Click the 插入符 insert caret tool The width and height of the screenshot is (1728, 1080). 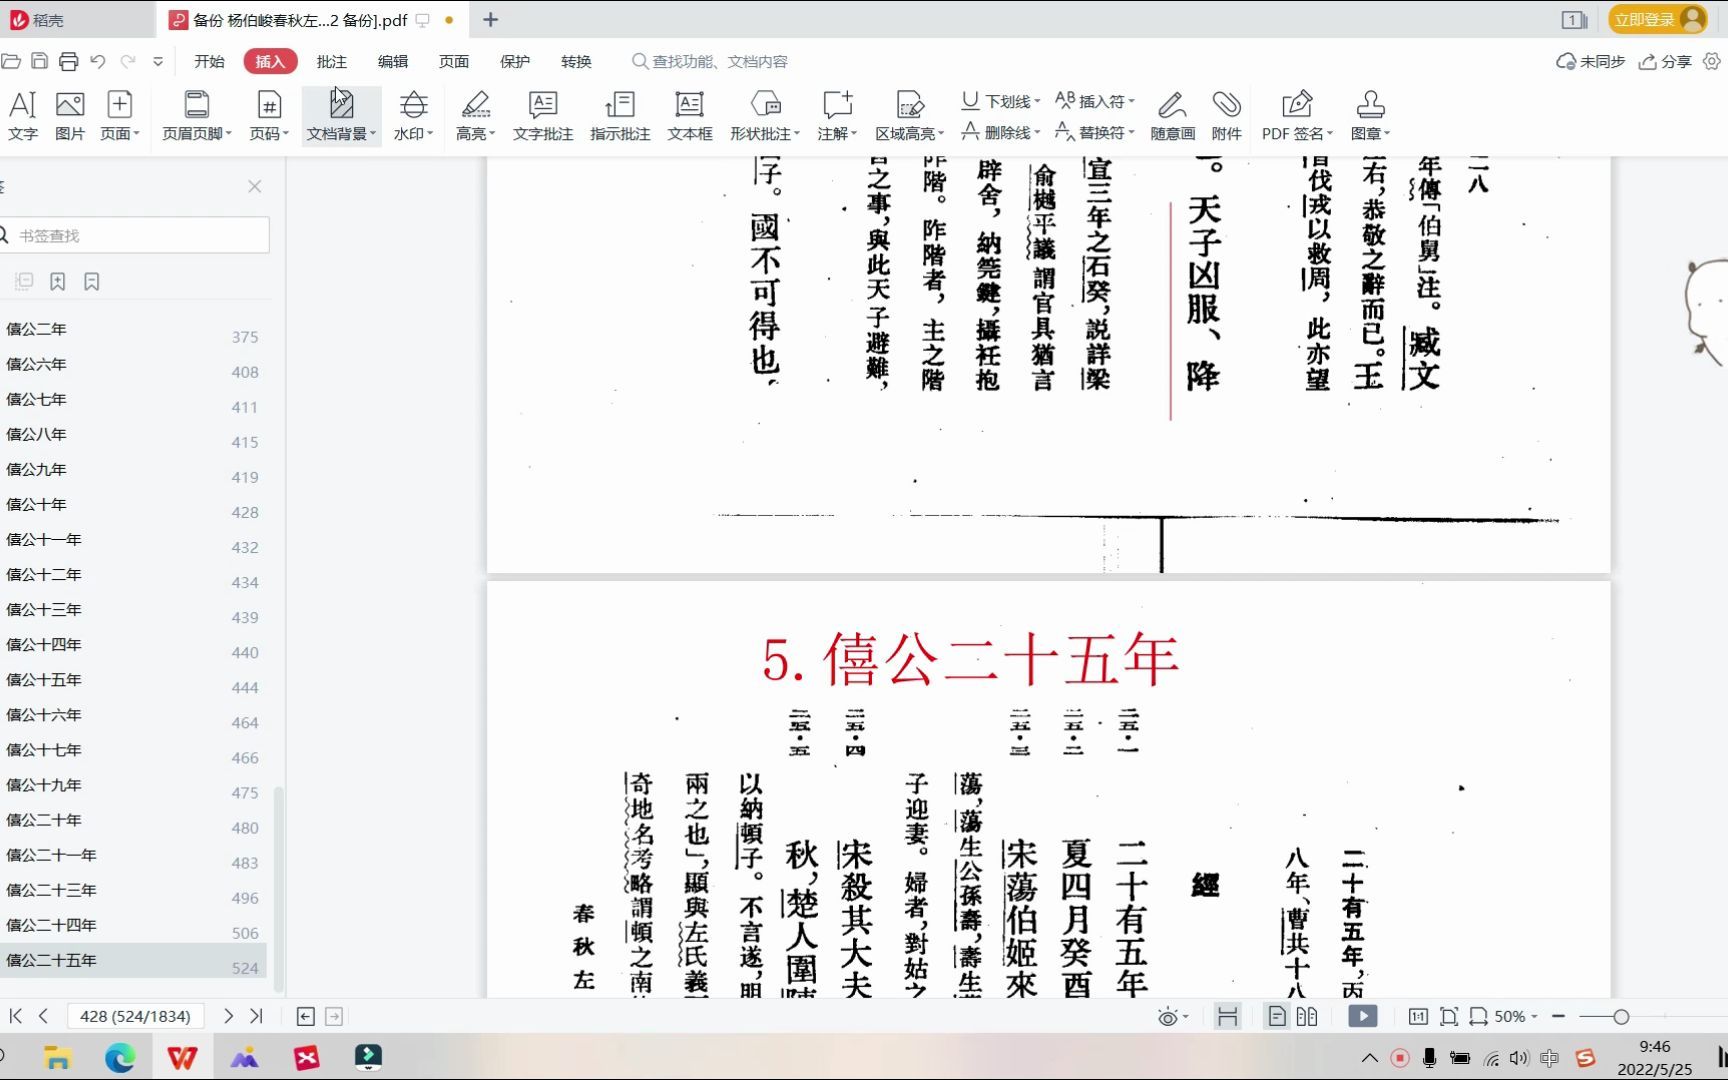coord(1095,101)
